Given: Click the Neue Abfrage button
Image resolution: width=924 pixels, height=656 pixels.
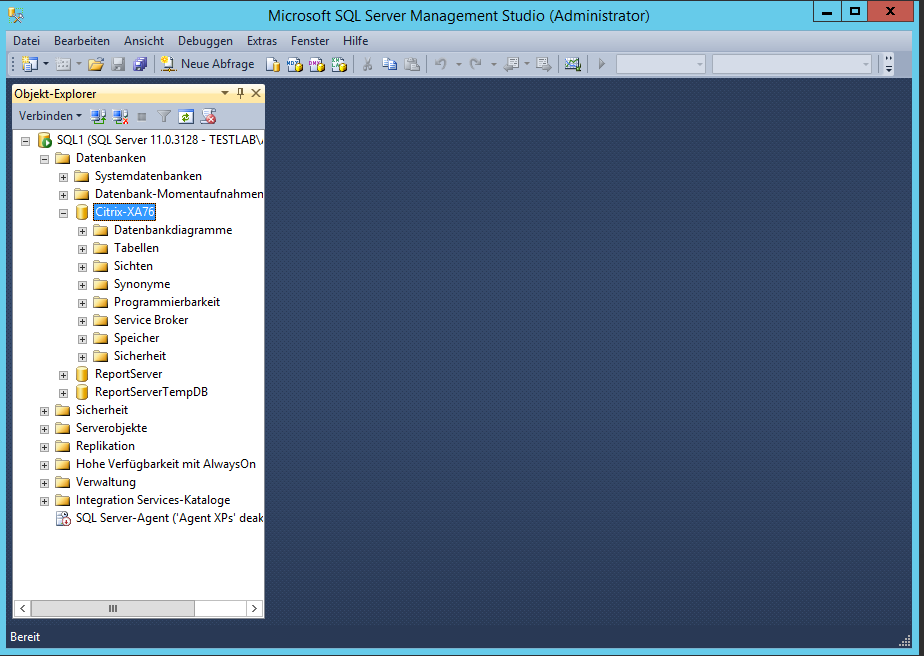Looking at the screenshot, I should (207, 64).
